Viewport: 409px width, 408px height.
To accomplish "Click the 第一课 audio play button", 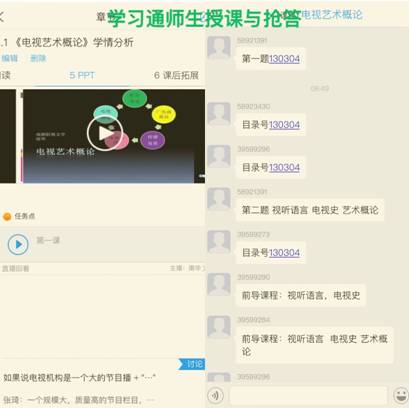I will click(18, 244).
